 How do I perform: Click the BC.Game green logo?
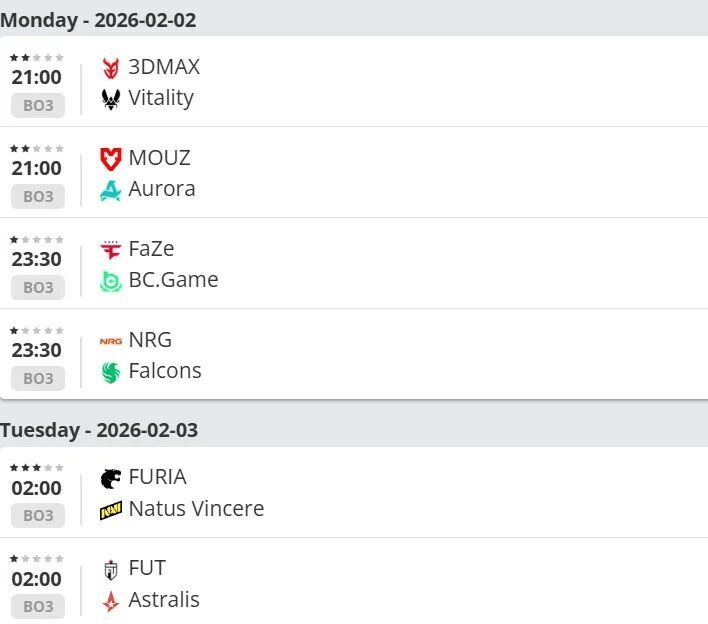tap(111, 281)
